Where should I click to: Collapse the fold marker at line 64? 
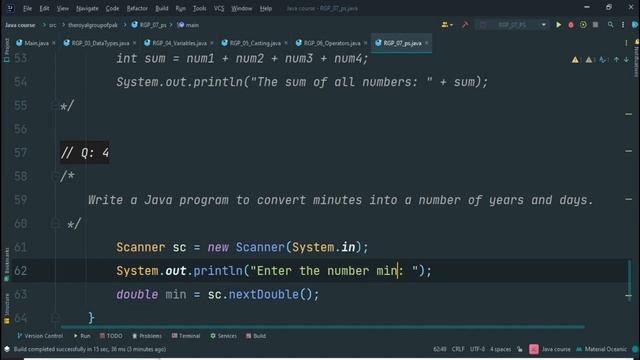coord(55,318)
